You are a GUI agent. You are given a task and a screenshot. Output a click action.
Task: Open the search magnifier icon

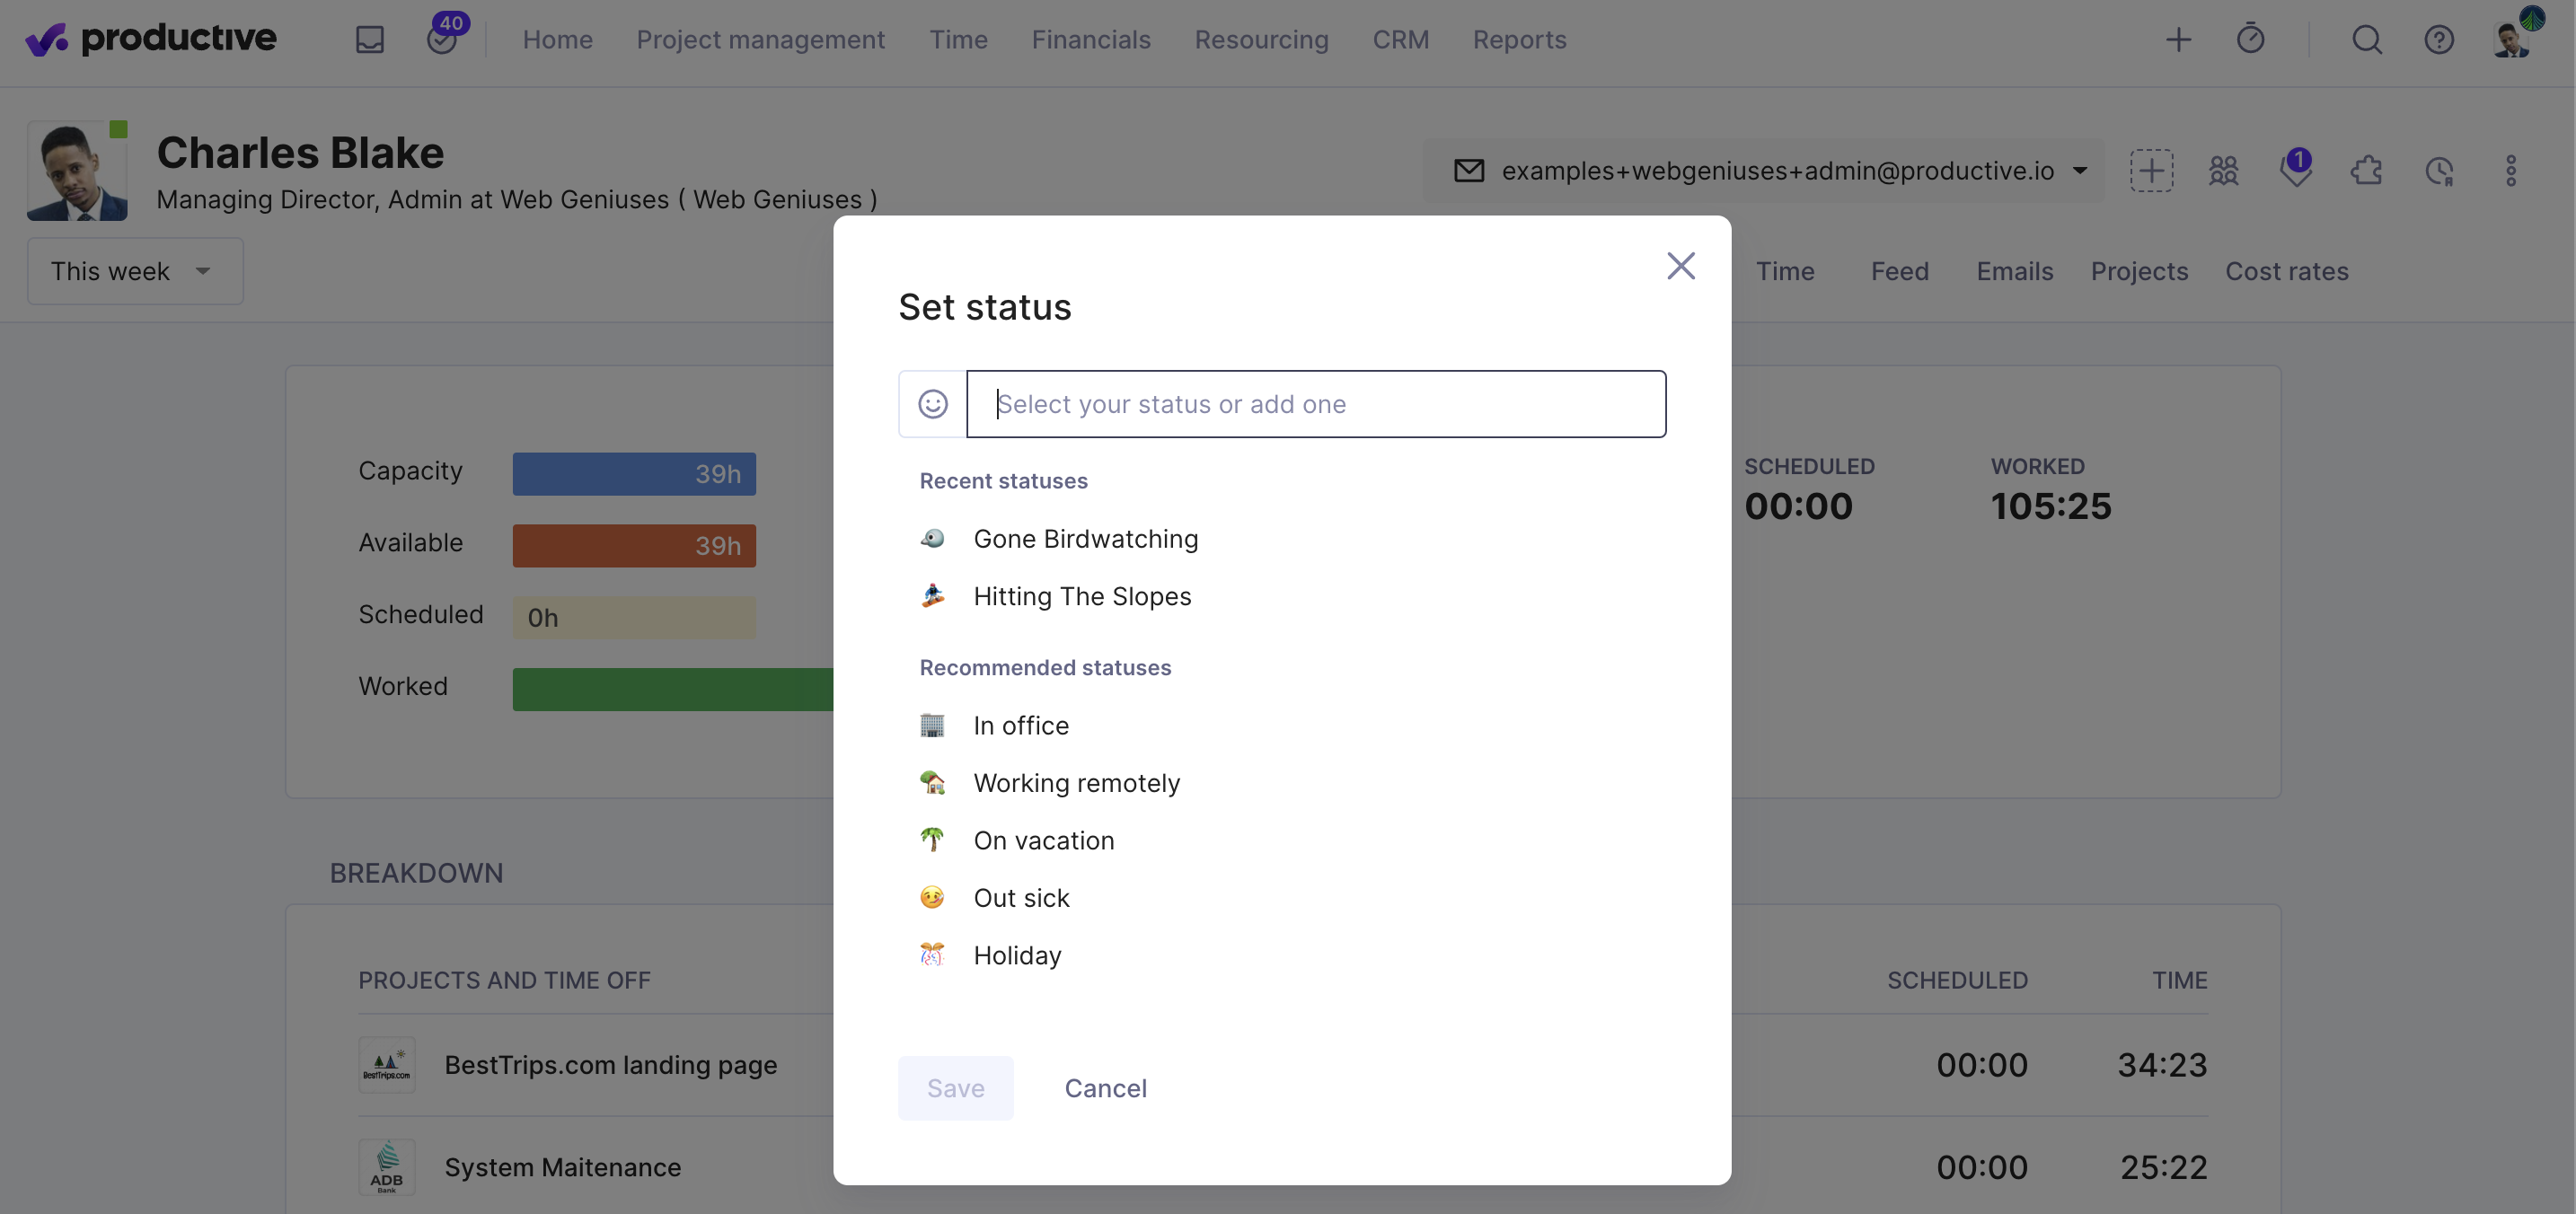coord(2366,39)
